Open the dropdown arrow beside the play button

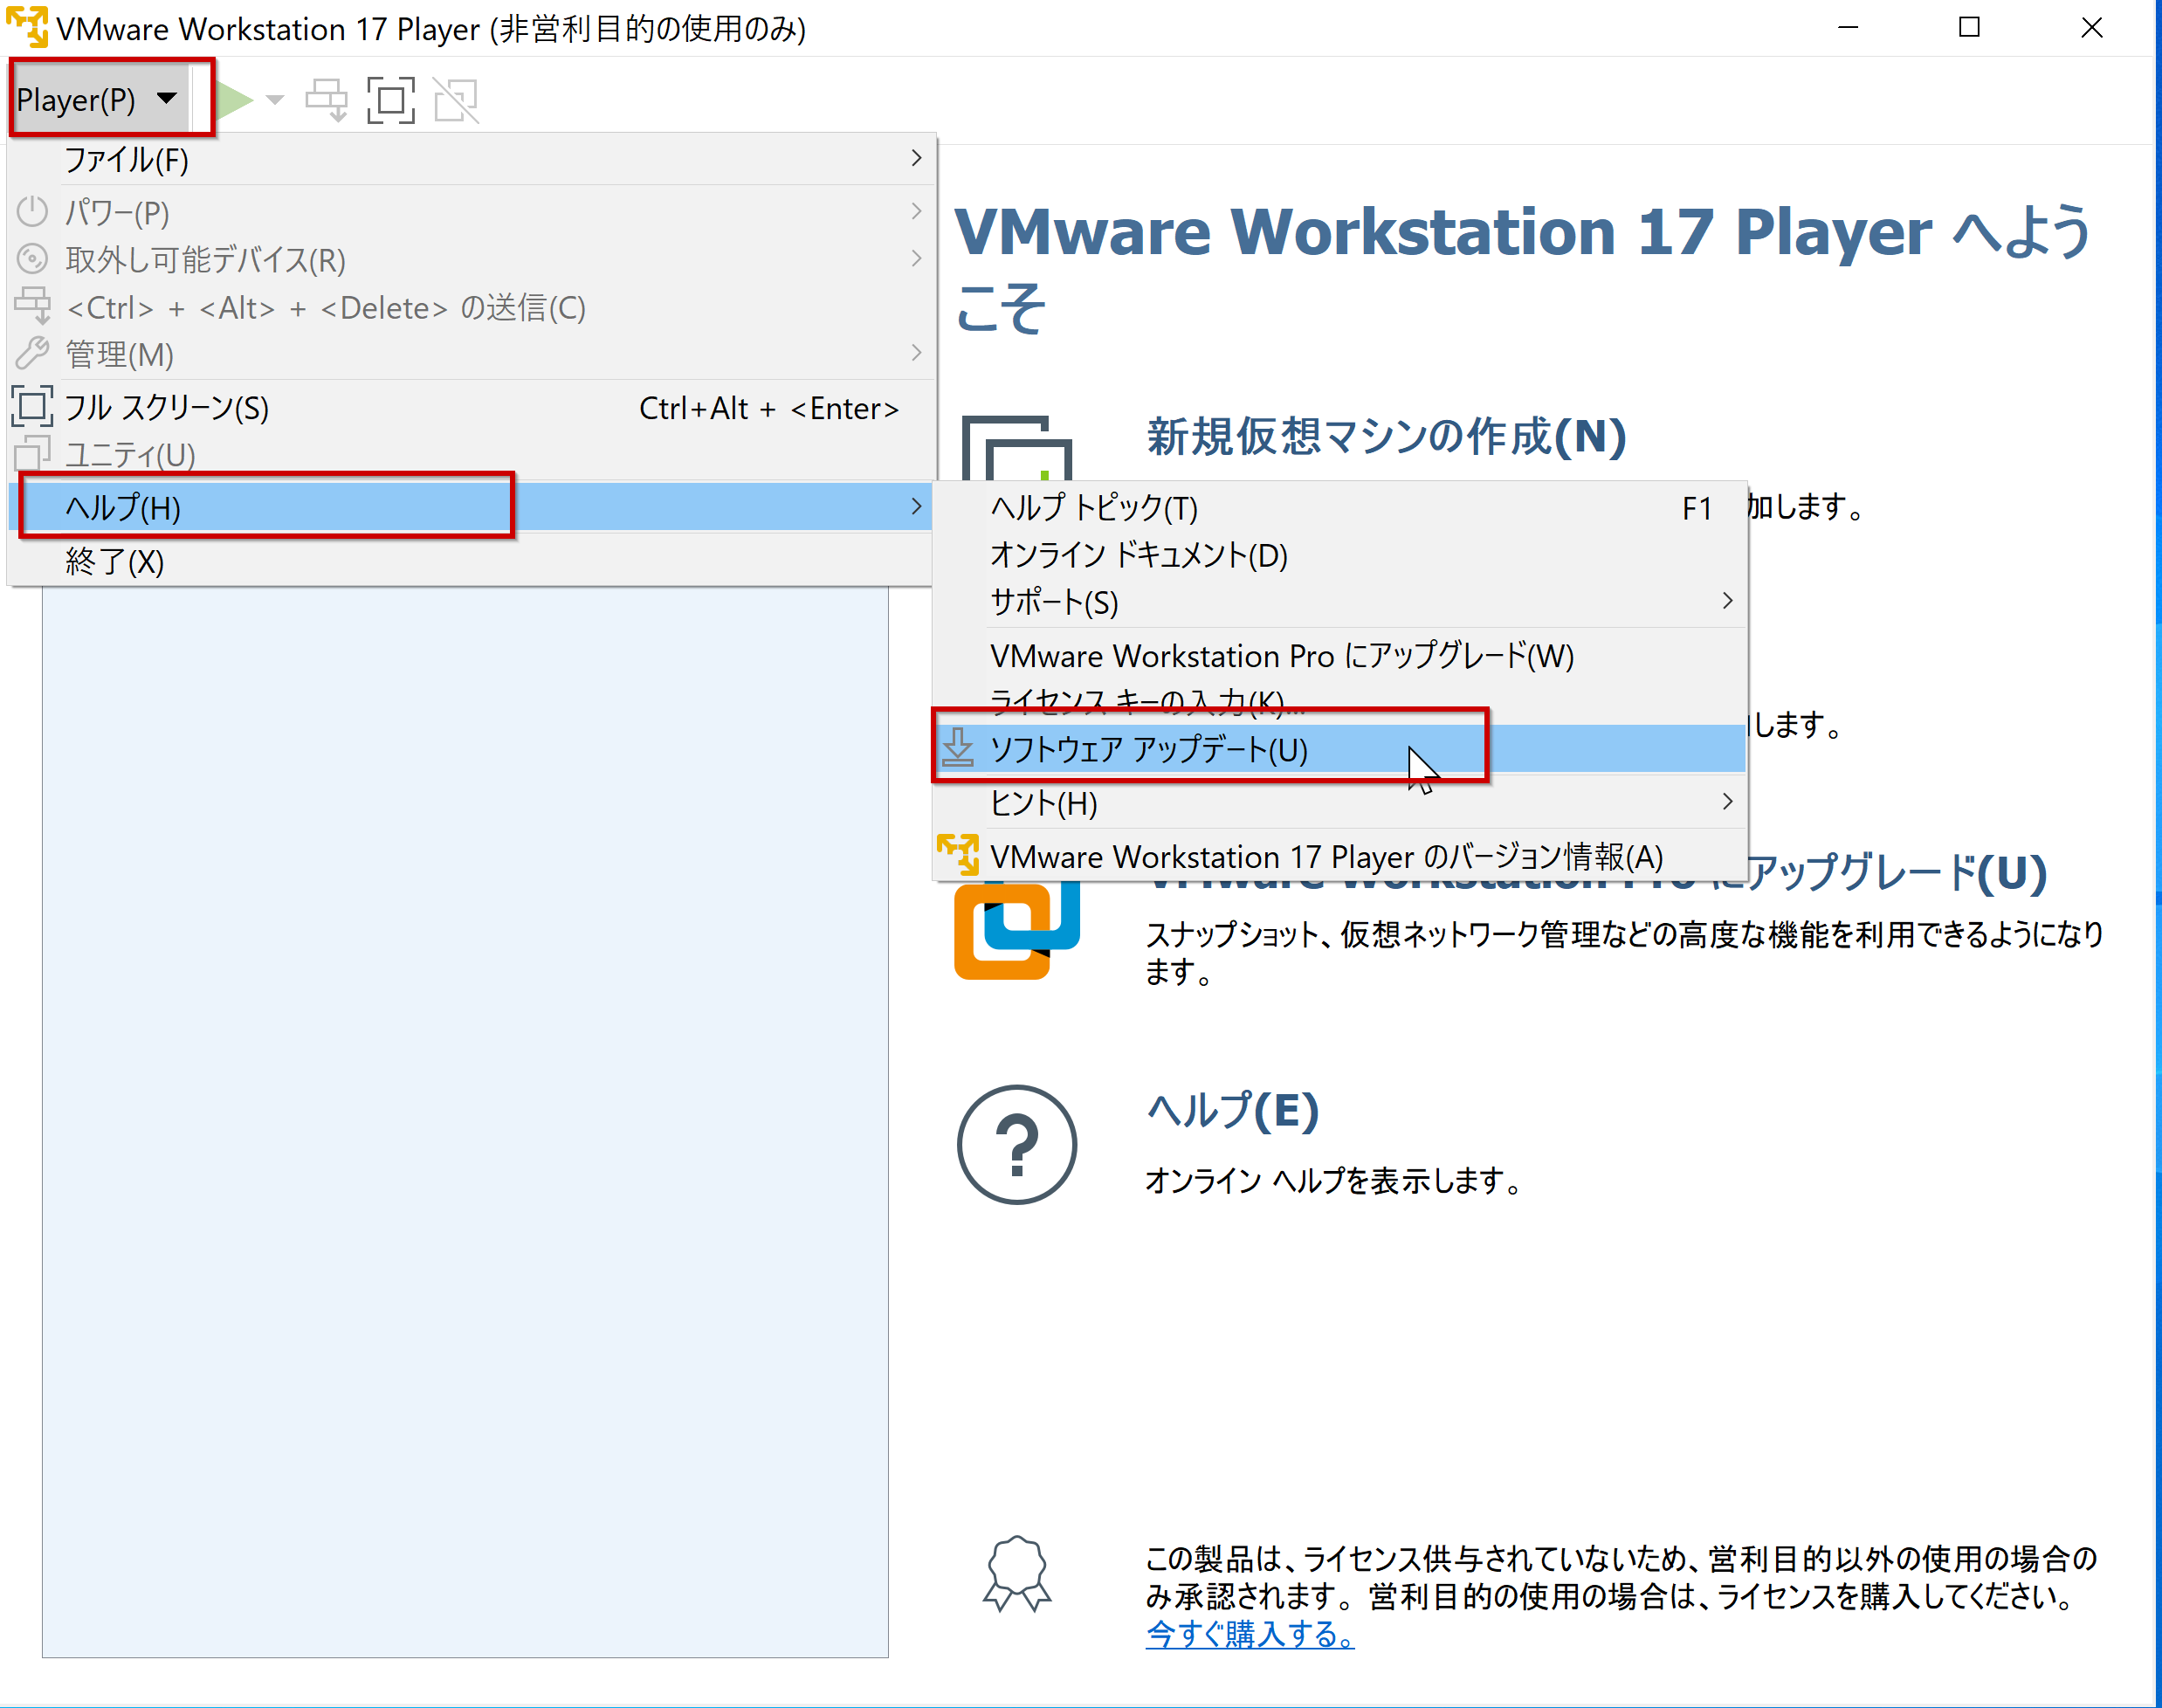point(275,100)
